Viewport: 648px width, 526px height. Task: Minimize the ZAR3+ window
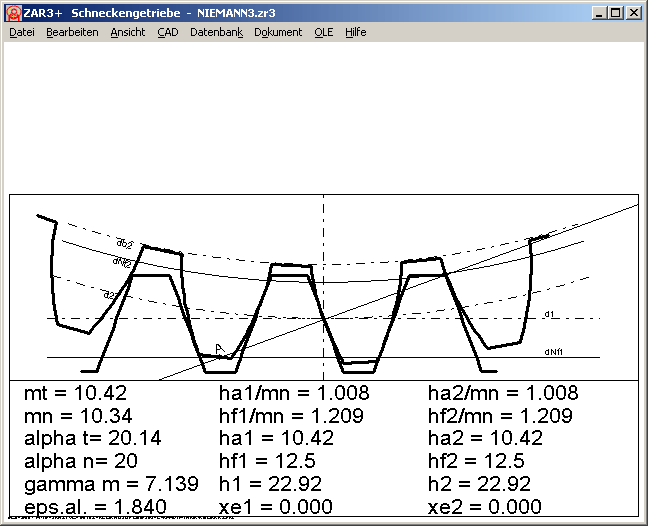click(x=598, y=13)
